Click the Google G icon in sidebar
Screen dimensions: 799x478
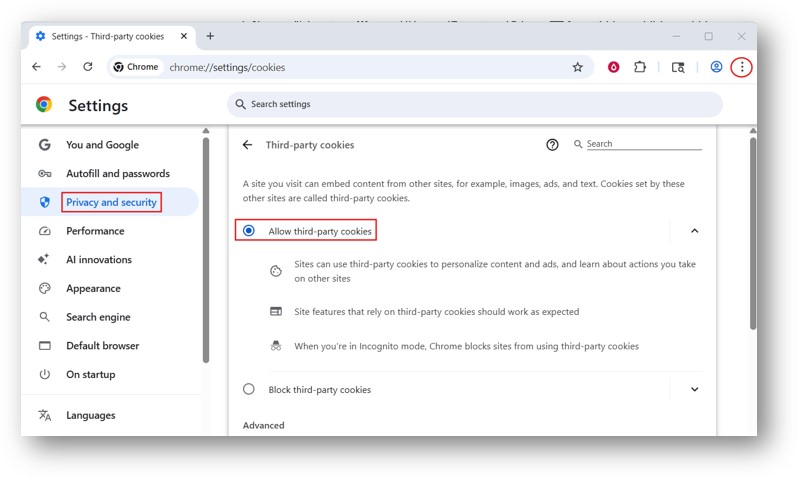45,145
